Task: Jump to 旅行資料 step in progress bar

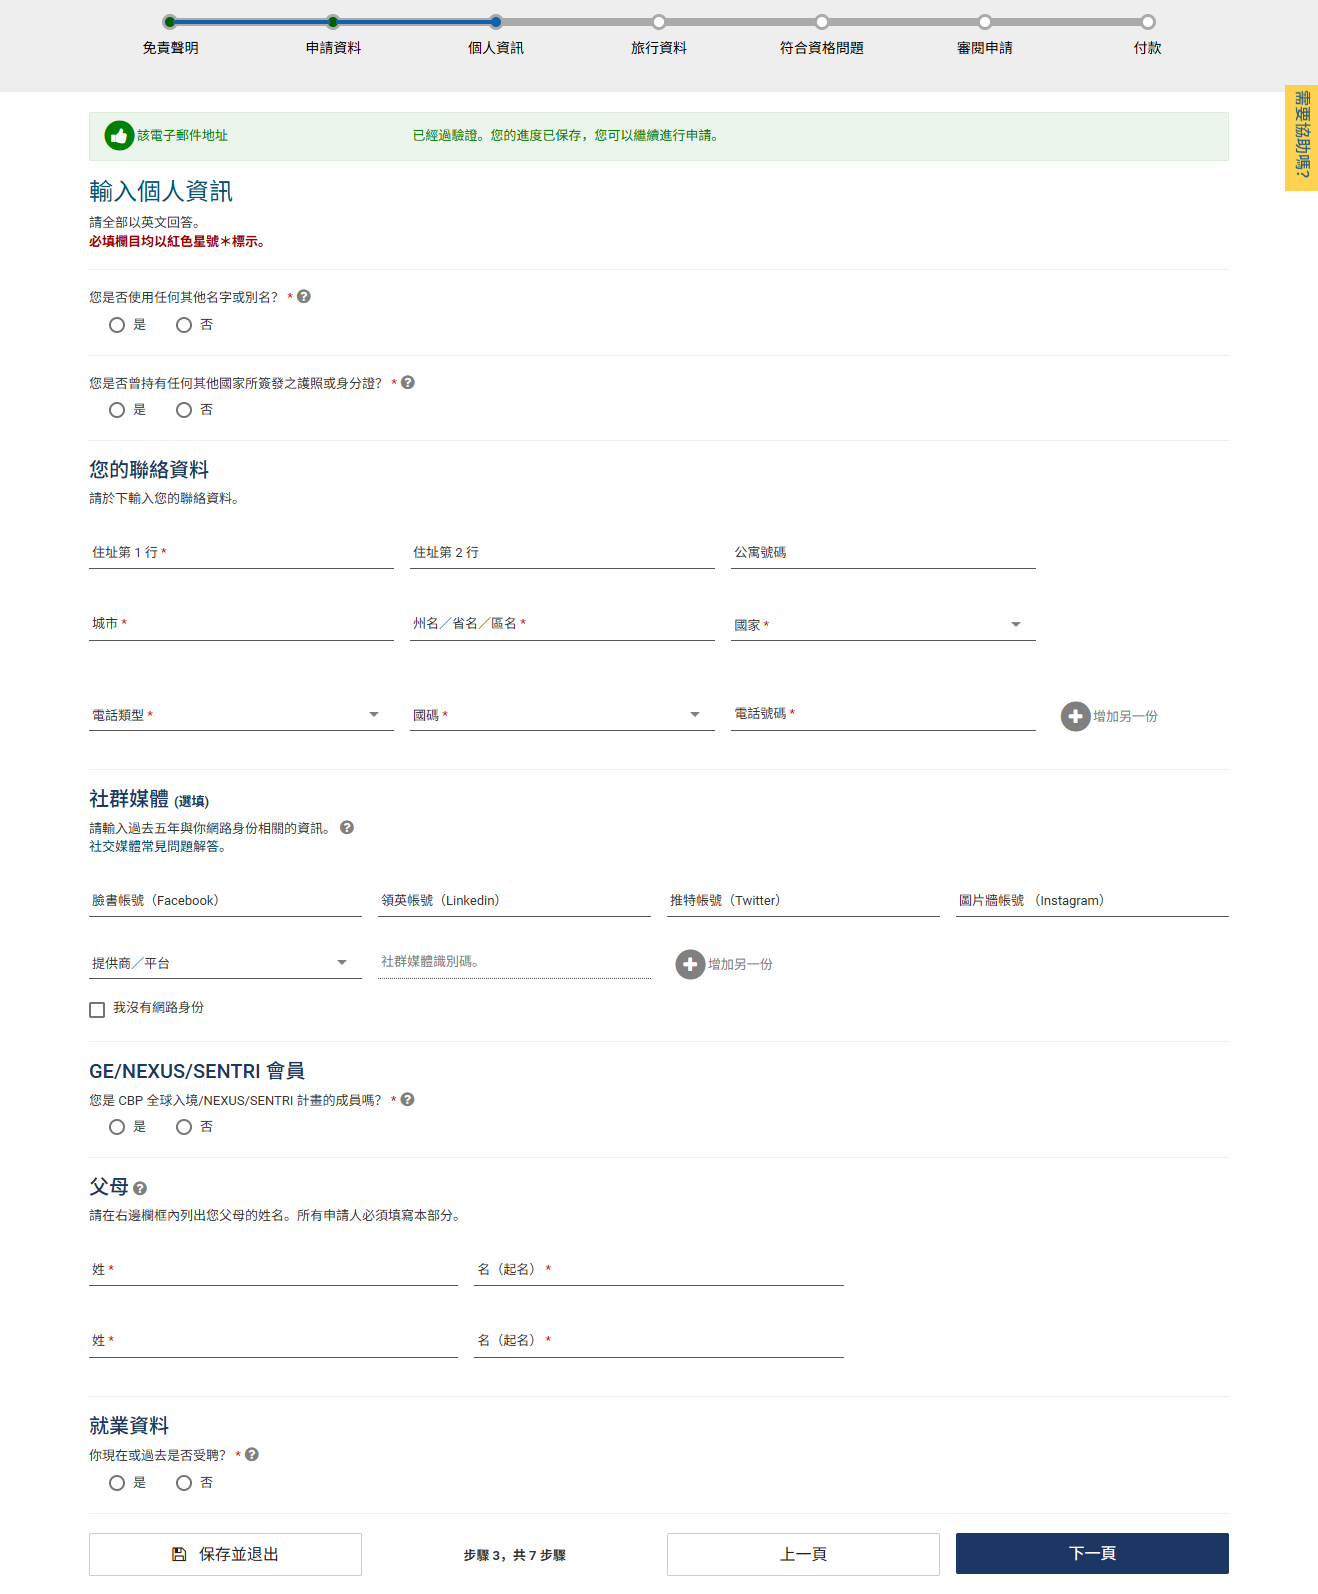Action: point(659,22)
